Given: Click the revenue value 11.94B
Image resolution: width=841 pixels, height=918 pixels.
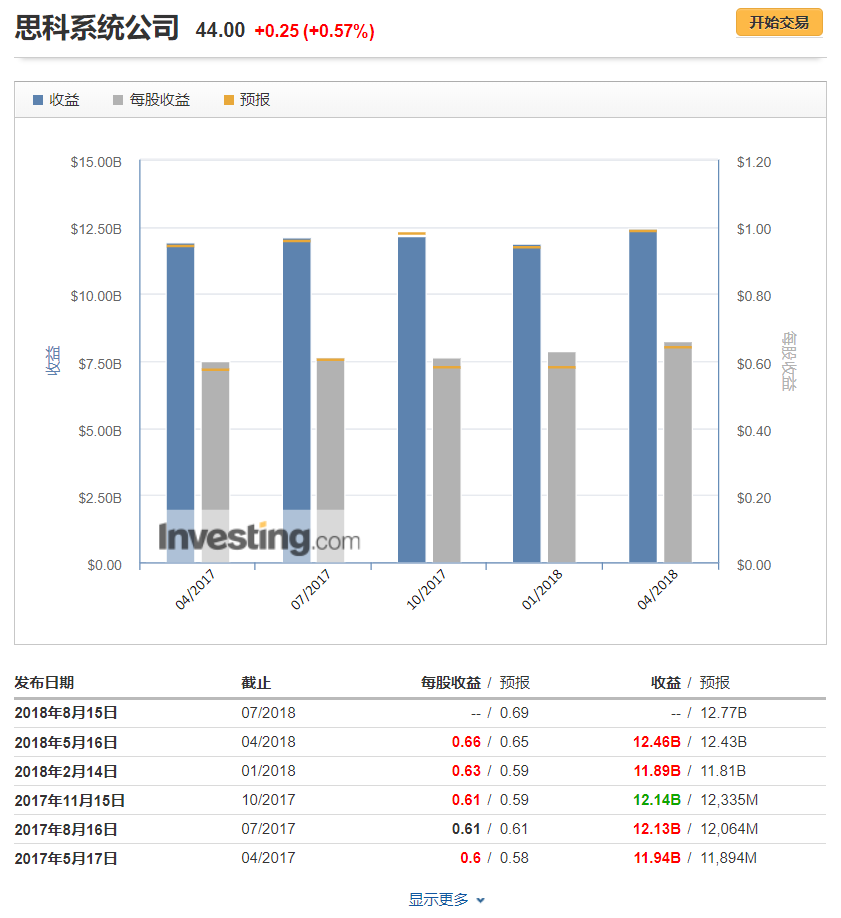Looking at the screenshot, I should click(657, 858).
